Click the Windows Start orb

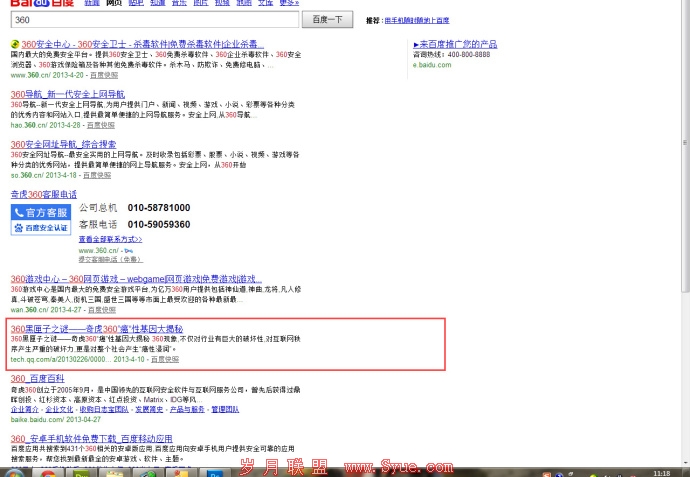click(x=13, y=473)
